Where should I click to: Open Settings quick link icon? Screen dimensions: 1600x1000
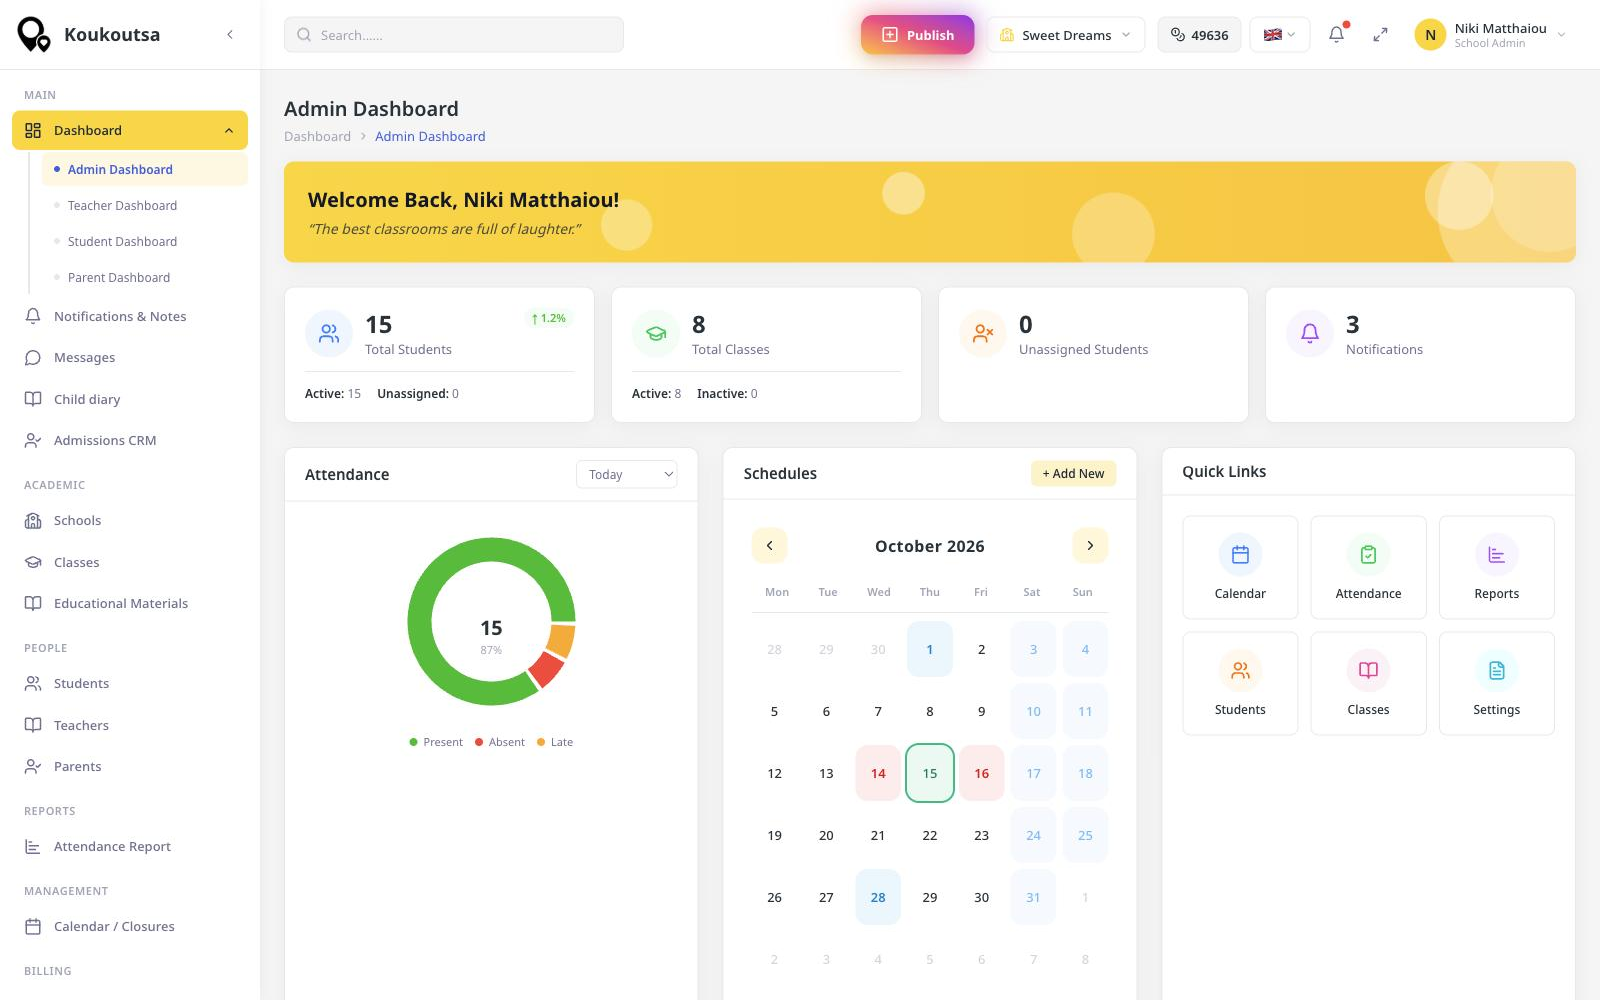1496,671
